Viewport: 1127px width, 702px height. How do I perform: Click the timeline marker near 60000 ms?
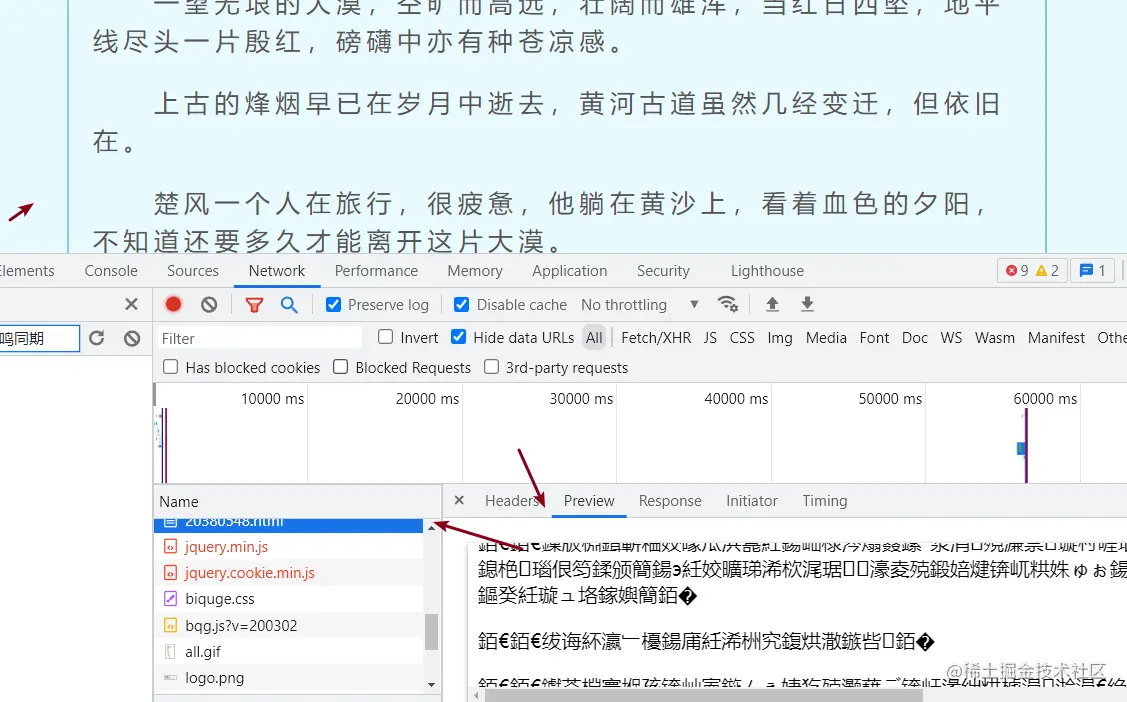[x=1021, y=448]
